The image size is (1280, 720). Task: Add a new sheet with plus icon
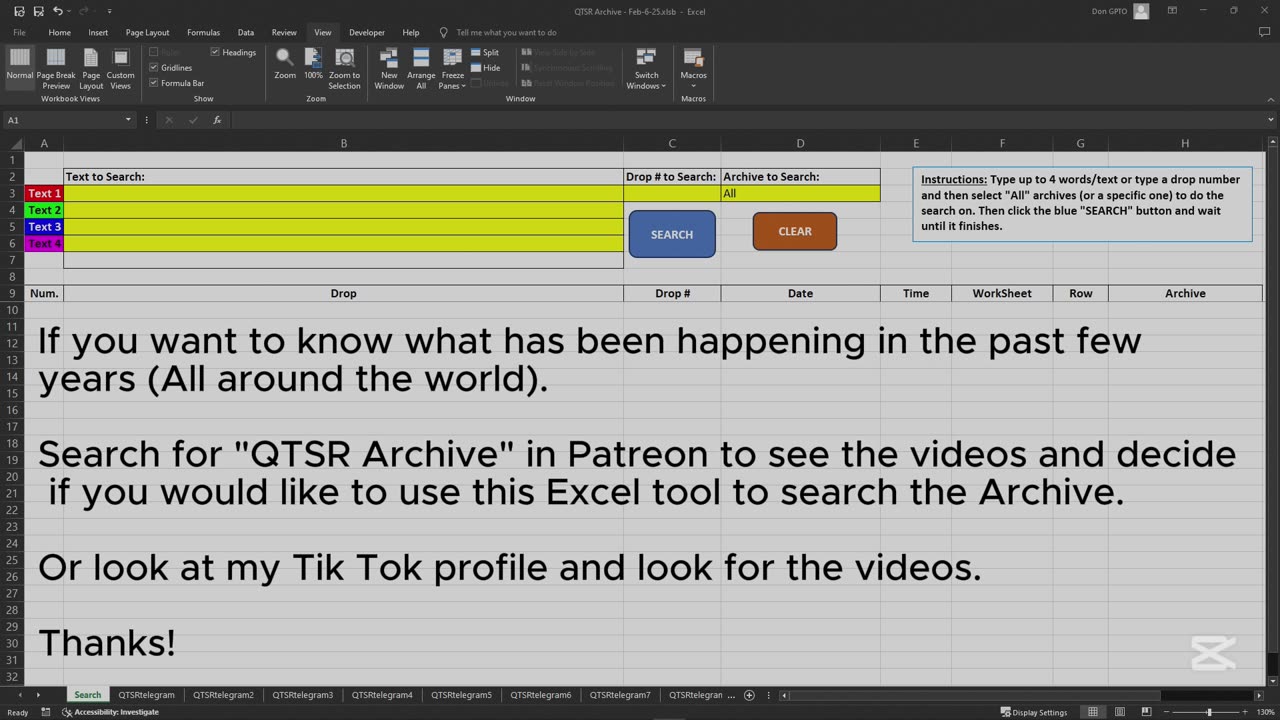(749, 695)
